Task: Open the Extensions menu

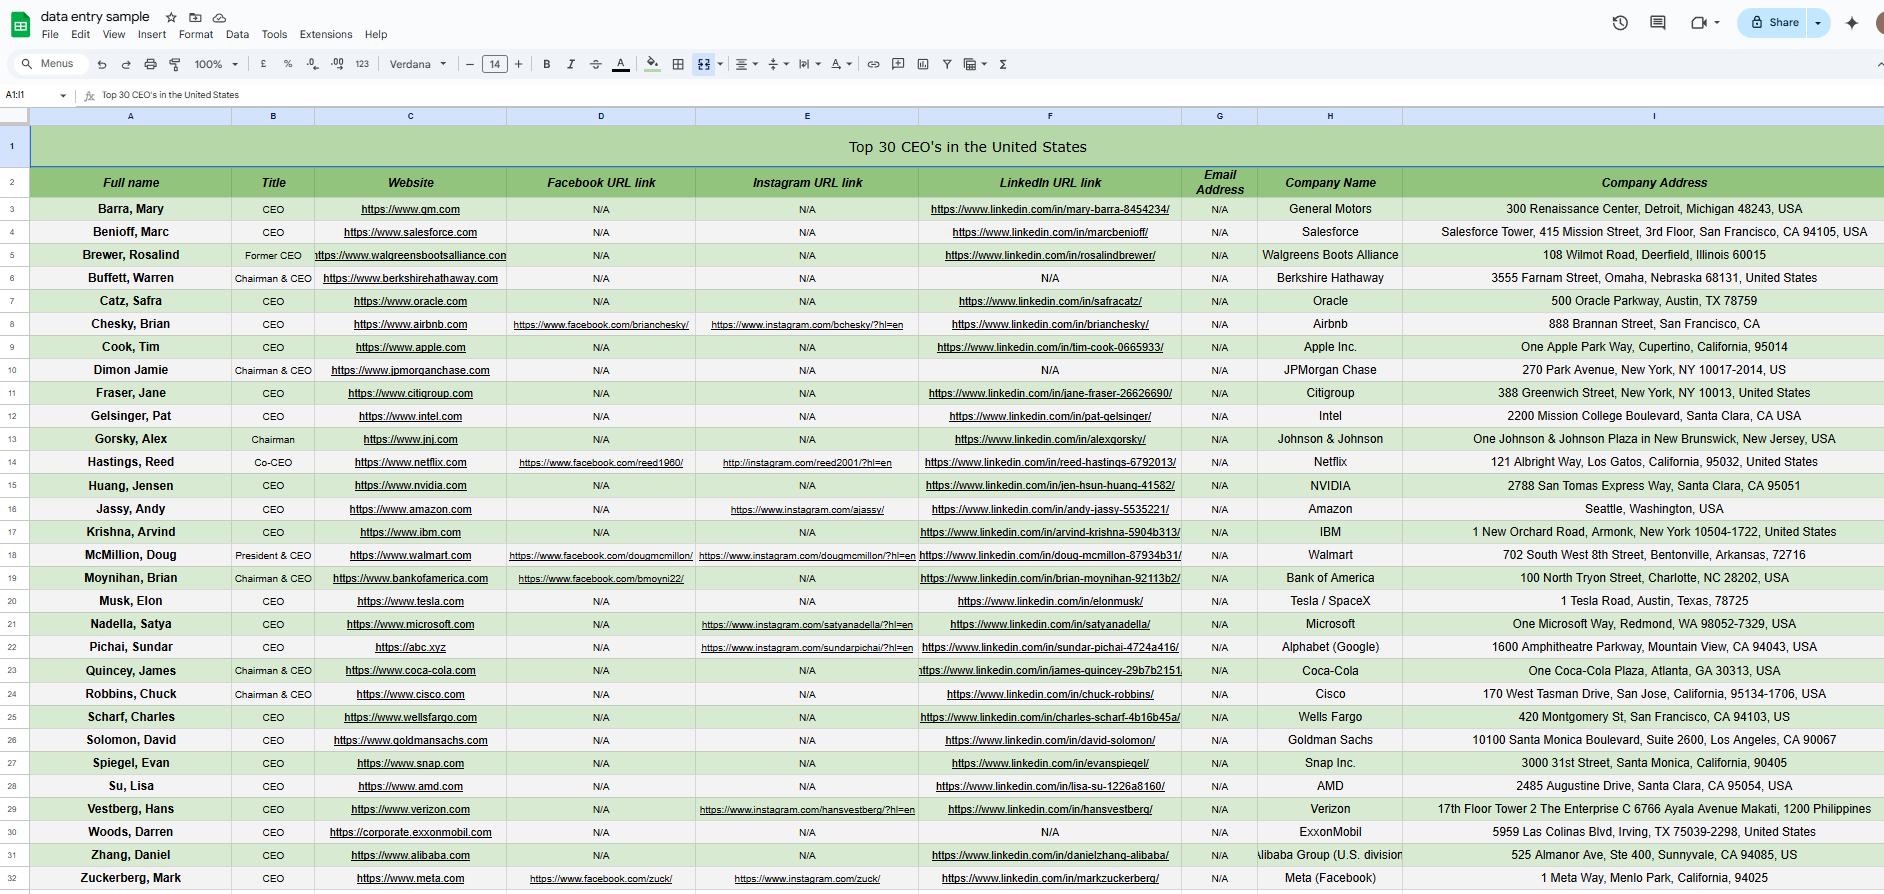Action: pyautogui.click(x=326, y=34)
